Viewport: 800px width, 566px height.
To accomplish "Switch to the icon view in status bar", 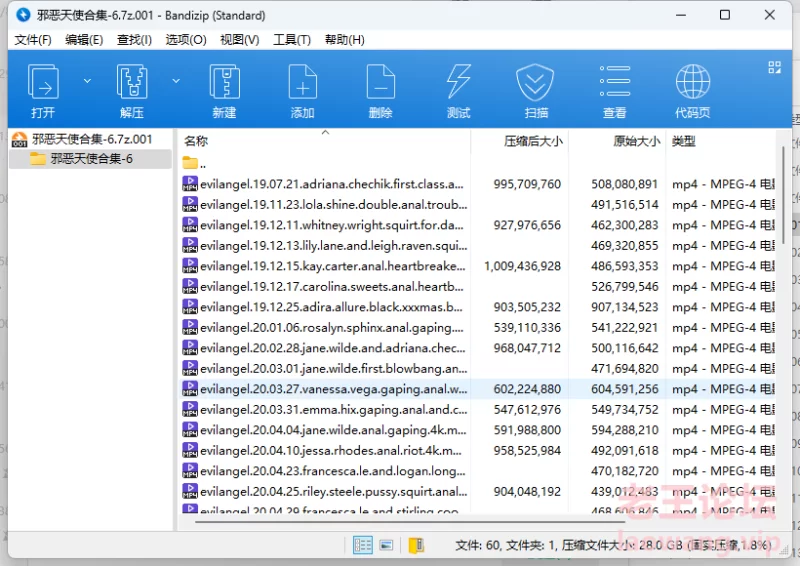I will (387, 545).
